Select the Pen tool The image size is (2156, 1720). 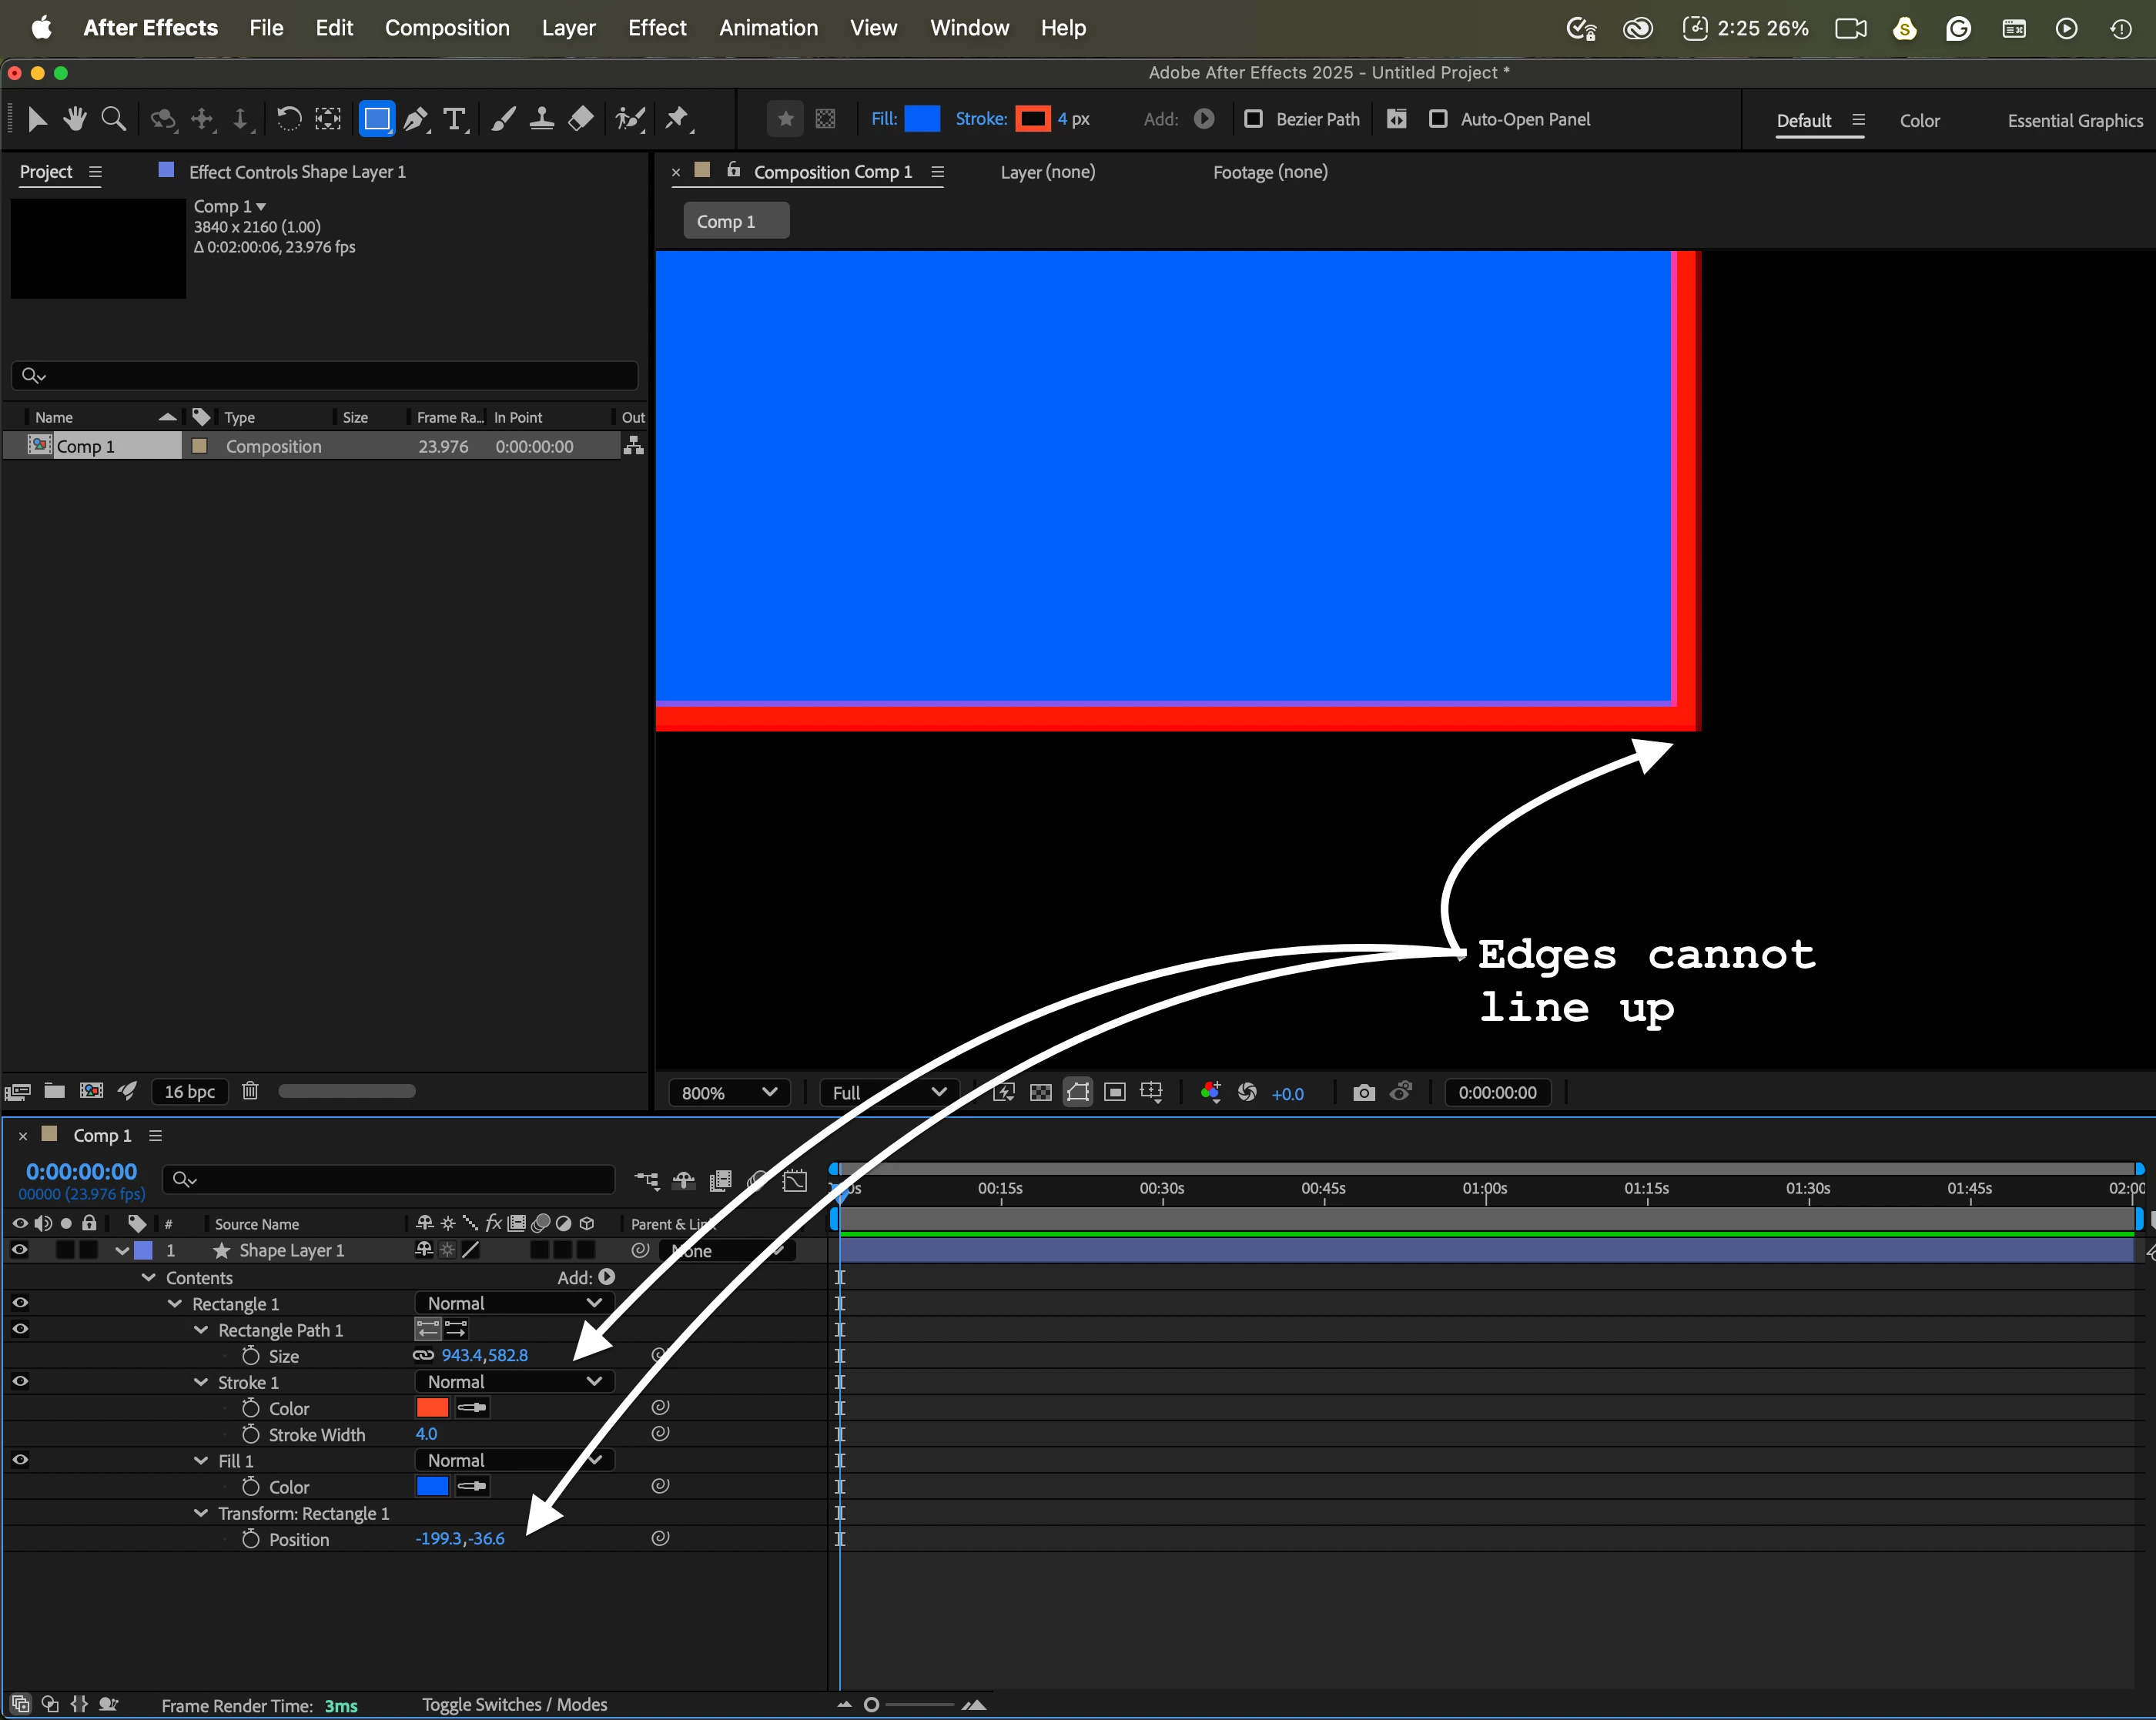pyautogui.click(x=415, y=120)
